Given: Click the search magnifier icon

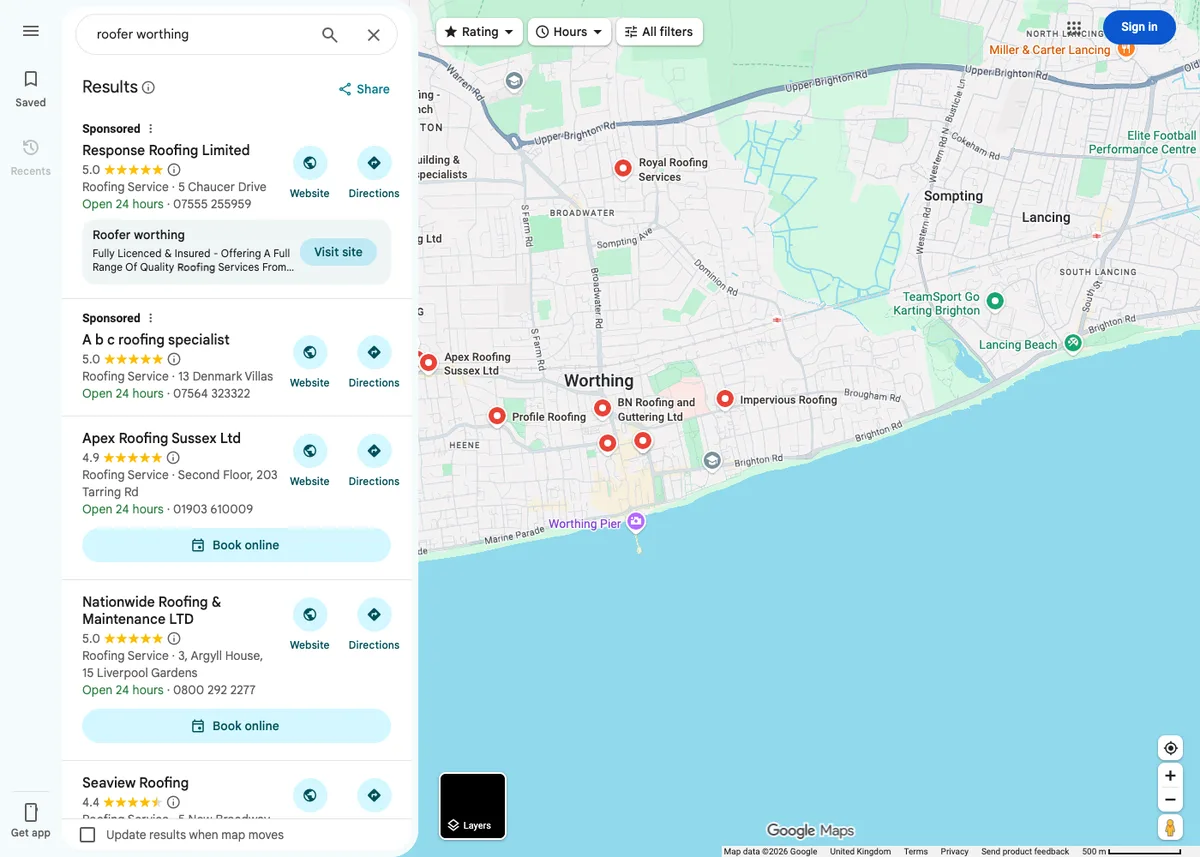Looking at the screenshot, I should tap(330, 35).
